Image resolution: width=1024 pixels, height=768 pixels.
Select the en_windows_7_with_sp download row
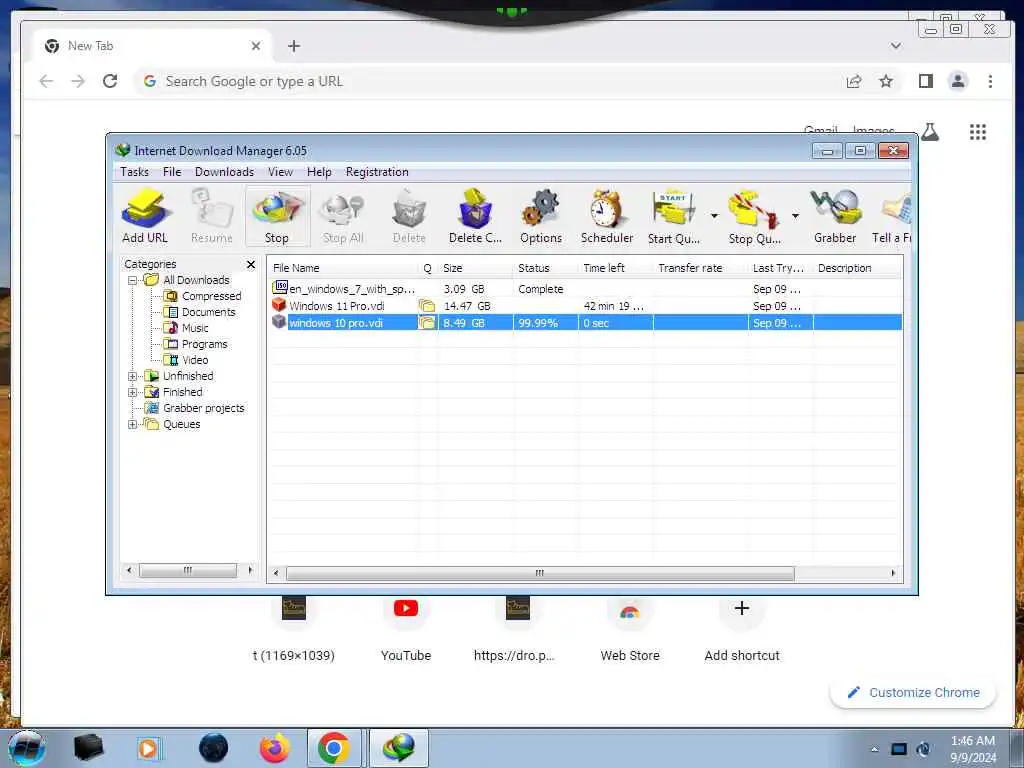(584, 289)
